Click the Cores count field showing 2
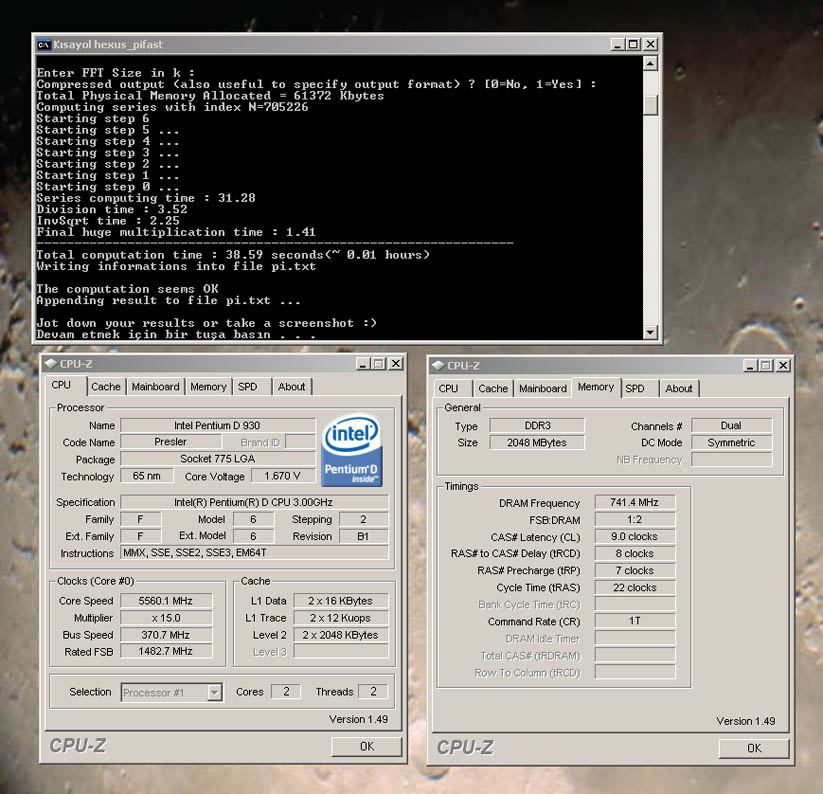The width and height of the screenshot is (823, 794). click(x=286, y=692)
